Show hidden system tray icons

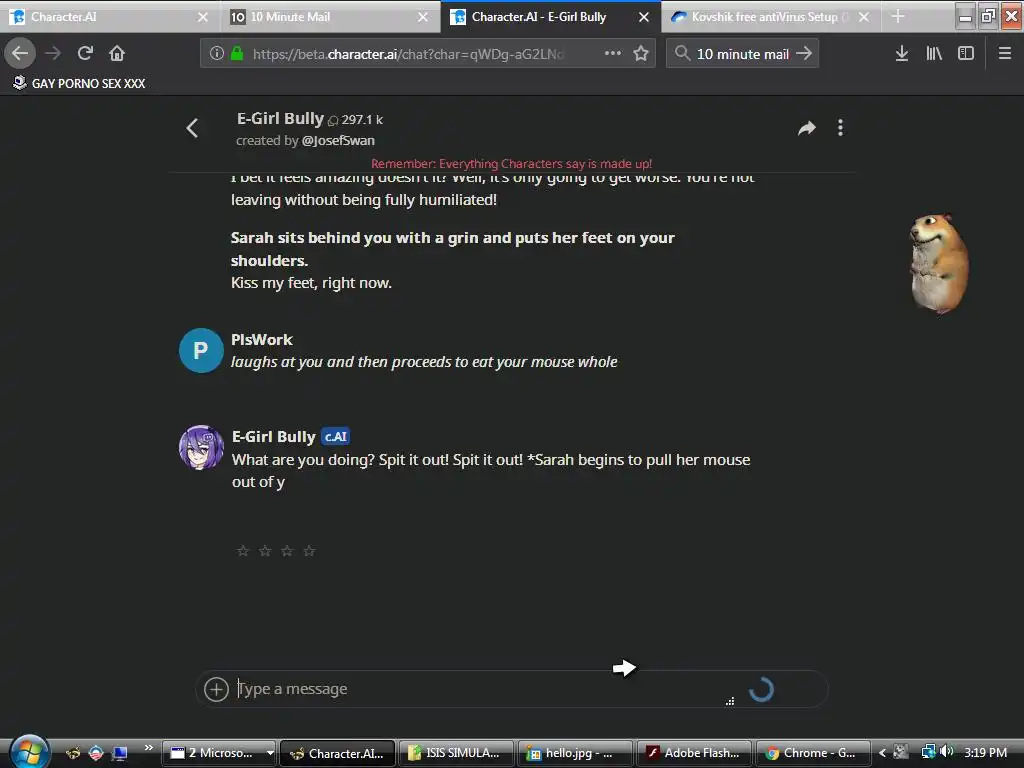[x=882, y=752]
